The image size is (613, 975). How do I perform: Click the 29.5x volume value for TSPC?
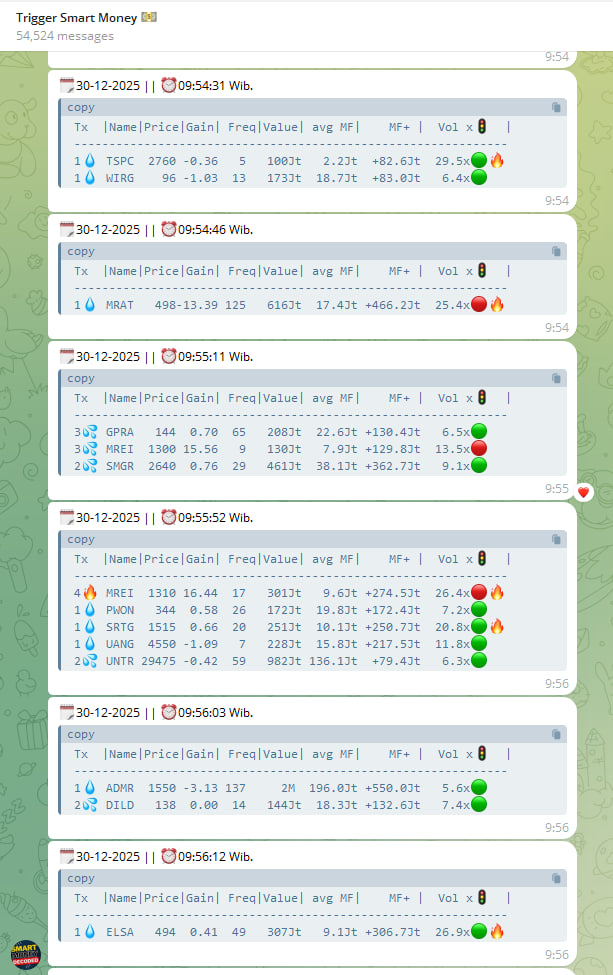click(x=453, y=161)
